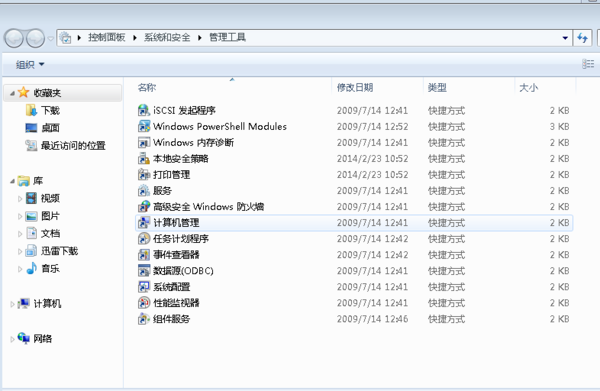Expand the 图片 library node
Screen dimensions: 600x391
point(20,216)
